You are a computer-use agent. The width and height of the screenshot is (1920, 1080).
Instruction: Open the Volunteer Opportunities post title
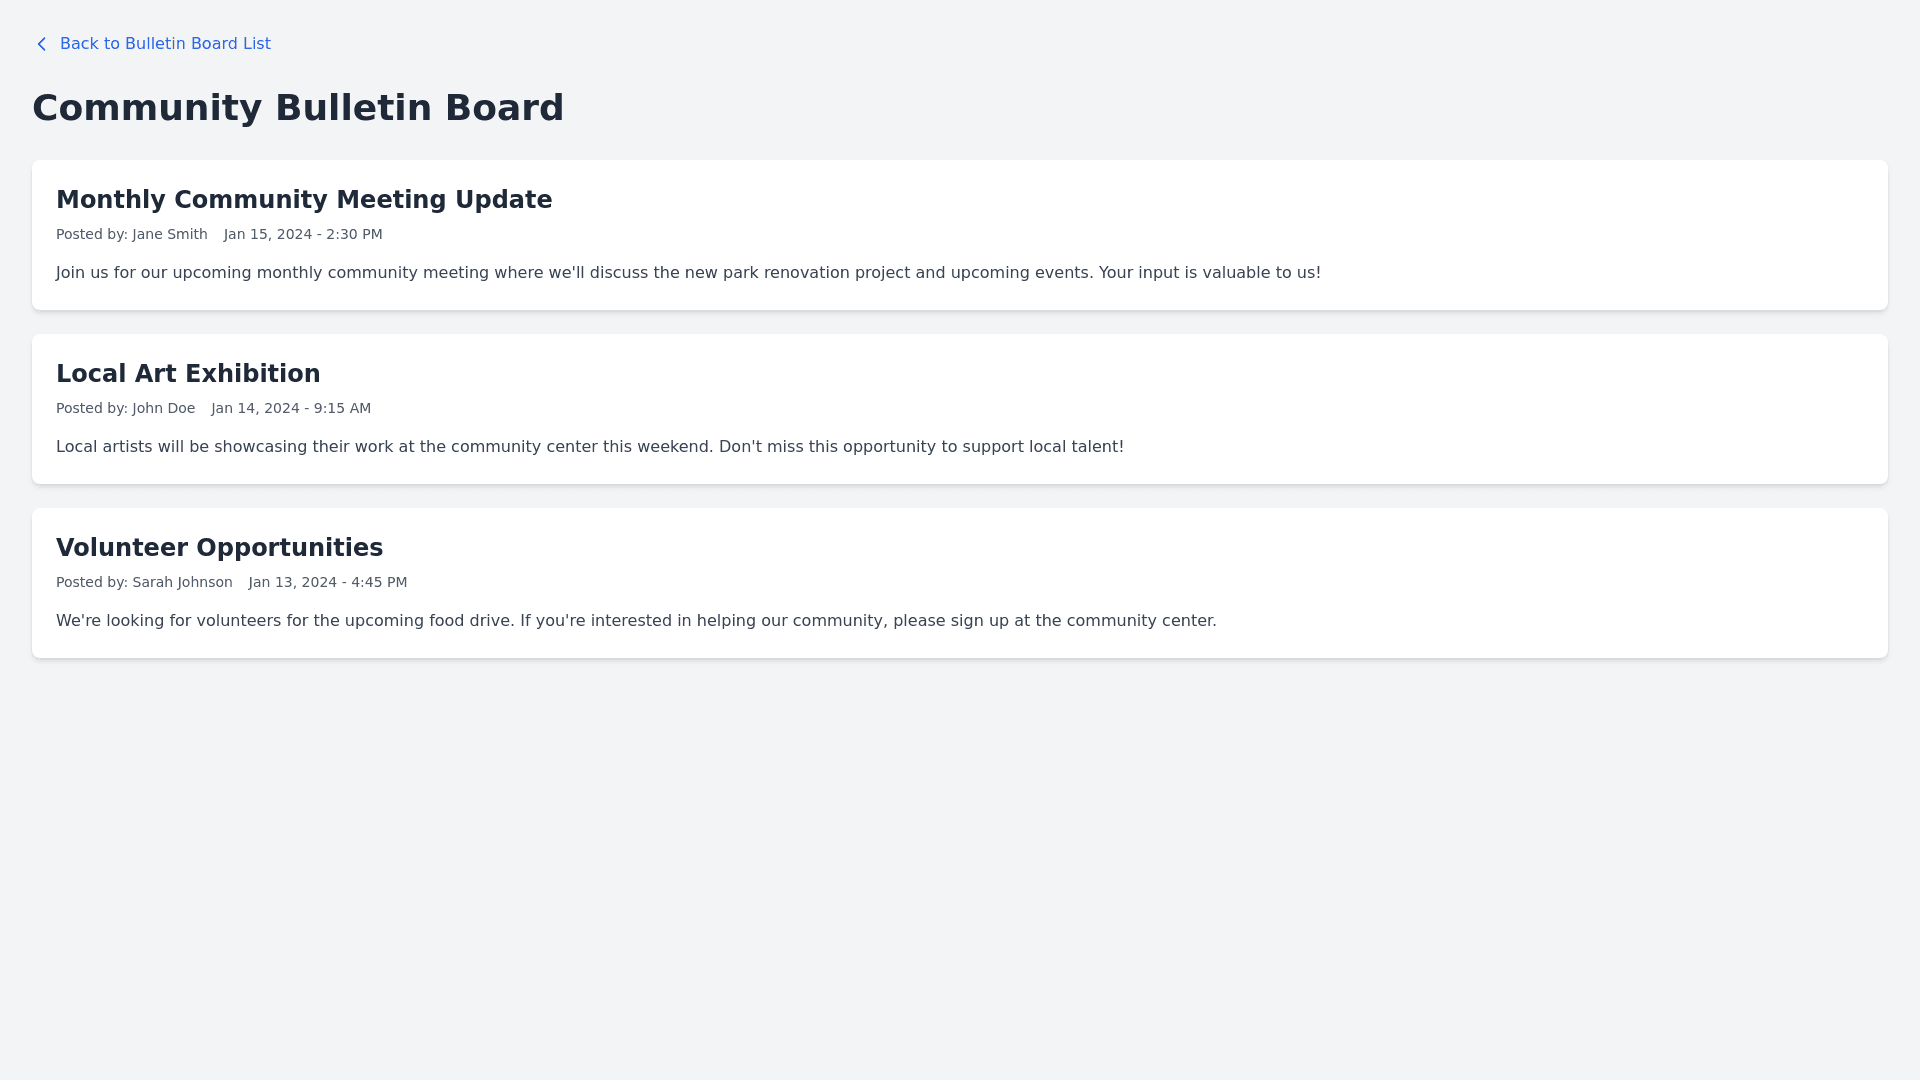click(x=219, y=548)
